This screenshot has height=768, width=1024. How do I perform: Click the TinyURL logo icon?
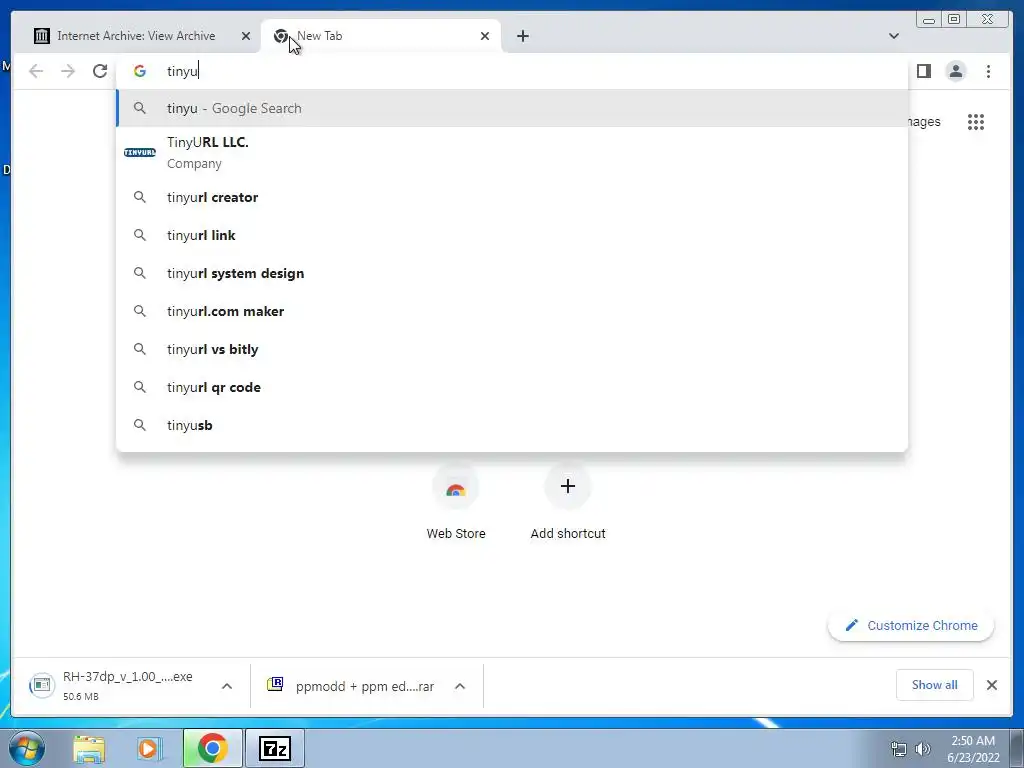click(x=140, y=153)
